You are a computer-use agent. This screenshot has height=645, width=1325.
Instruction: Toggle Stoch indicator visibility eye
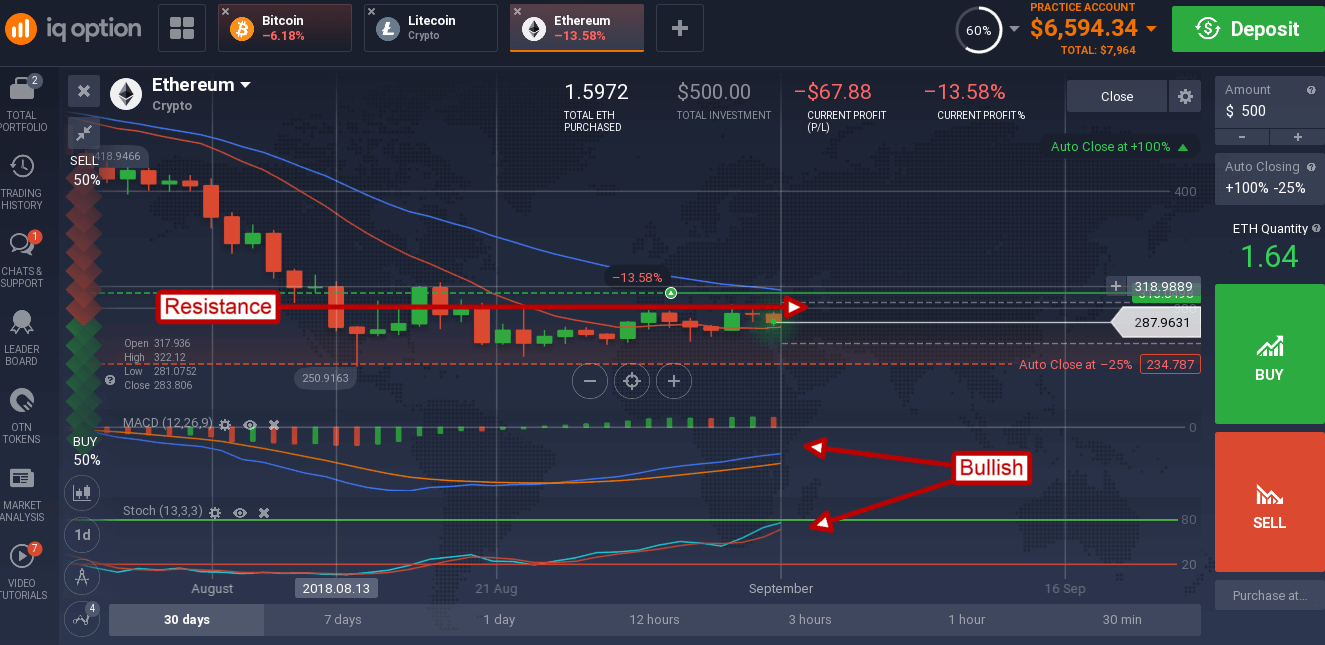[x=240, y=512]
